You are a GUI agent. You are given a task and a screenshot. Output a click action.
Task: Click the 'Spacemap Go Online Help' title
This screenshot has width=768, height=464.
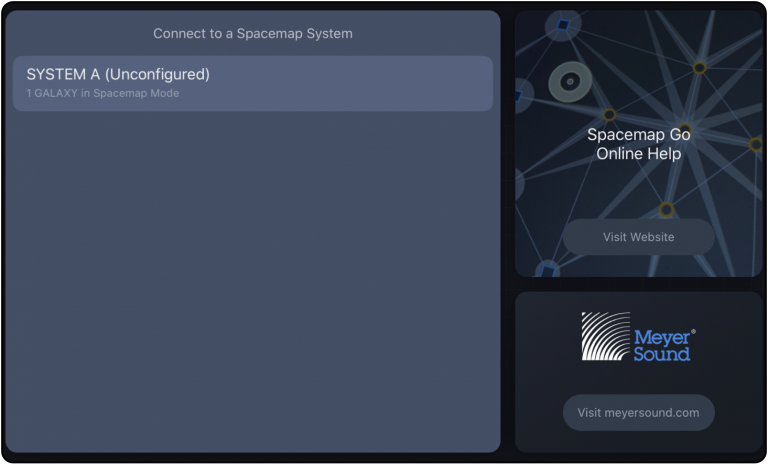(639, 144)
